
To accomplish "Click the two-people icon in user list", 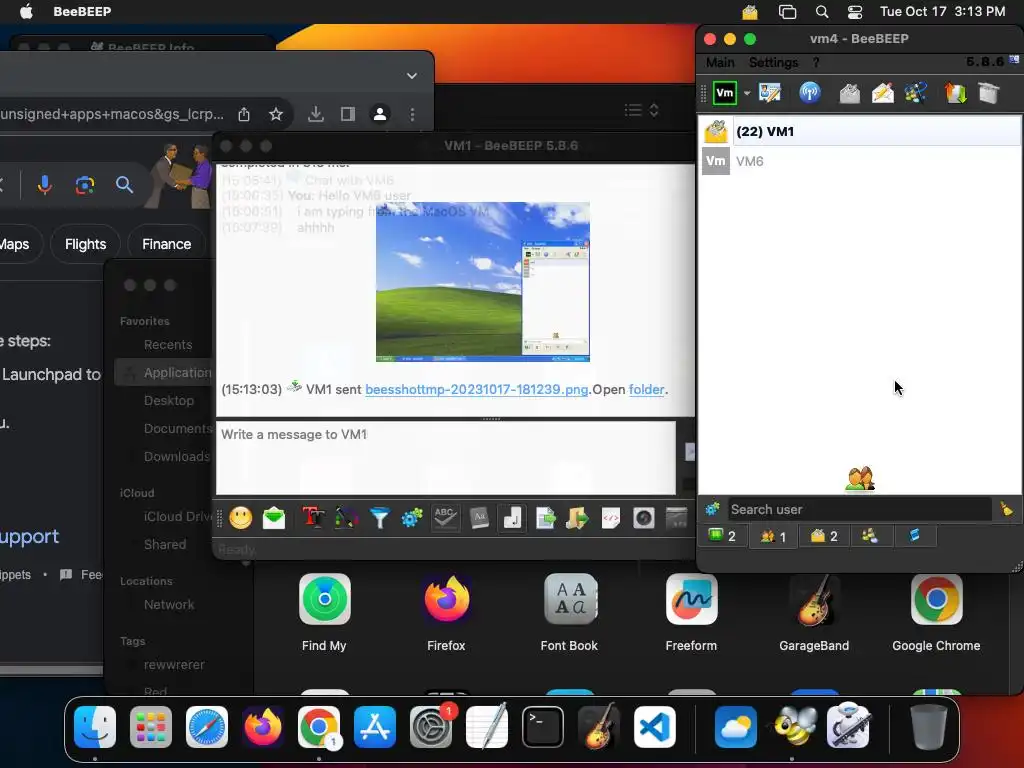I will point(859,479).
